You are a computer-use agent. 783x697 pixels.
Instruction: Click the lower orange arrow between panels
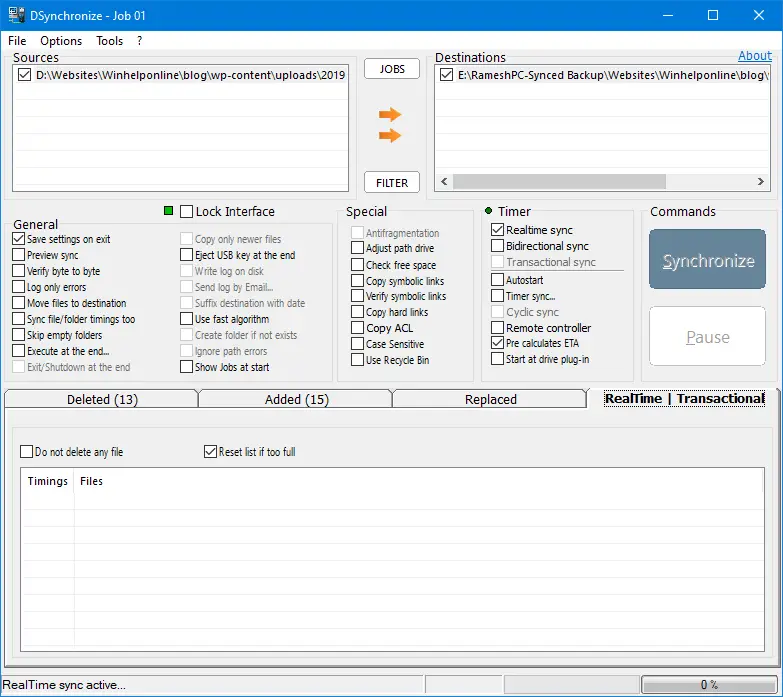tap(390, 135)
